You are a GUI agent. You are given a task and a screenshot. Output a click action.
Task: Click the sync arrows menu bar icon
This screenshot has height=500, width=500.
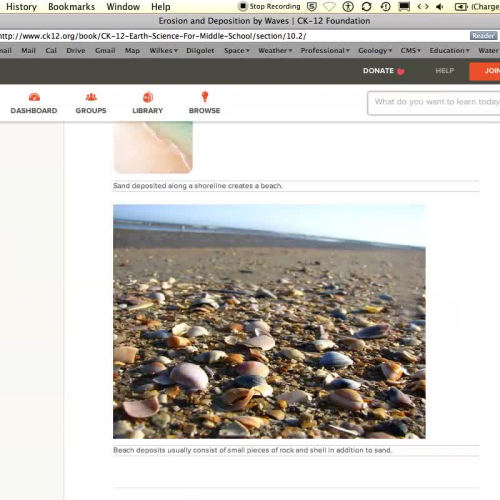[x=367, y=6]
